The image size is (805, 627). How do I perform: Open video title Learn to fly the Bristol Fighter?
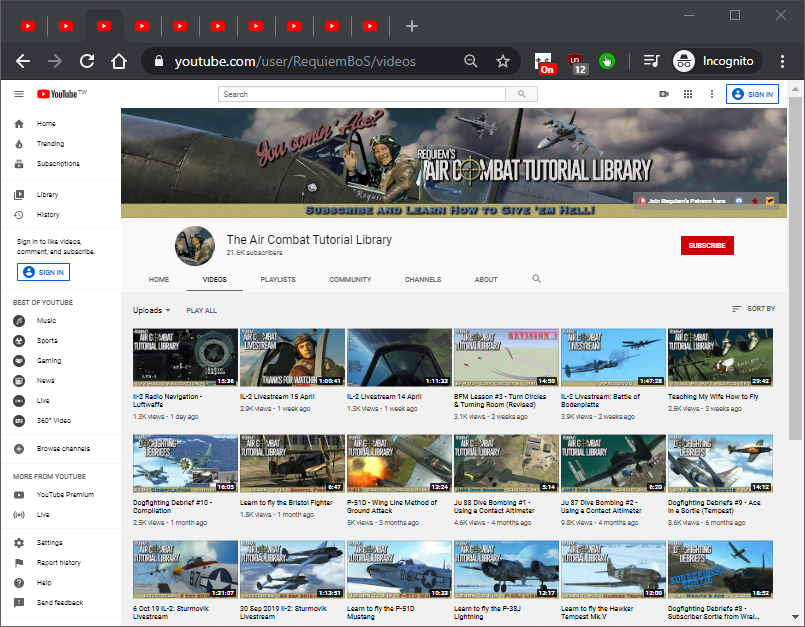pos(286,503)
